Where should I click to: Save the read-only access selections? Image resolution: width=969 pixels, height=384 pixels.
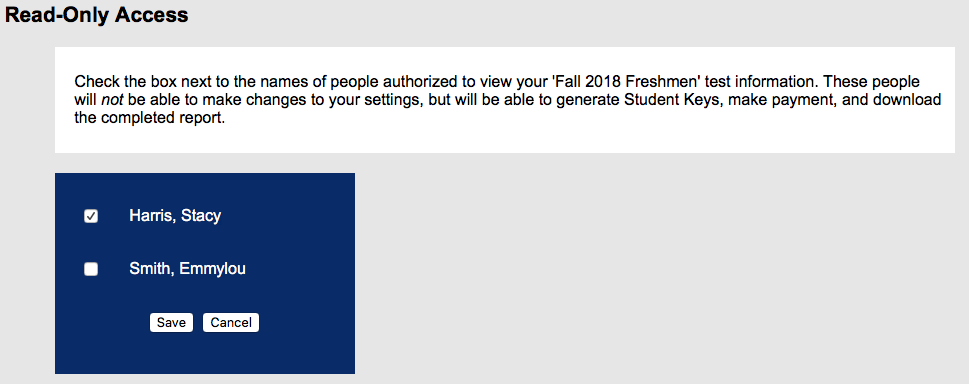(x=171, y=322)
